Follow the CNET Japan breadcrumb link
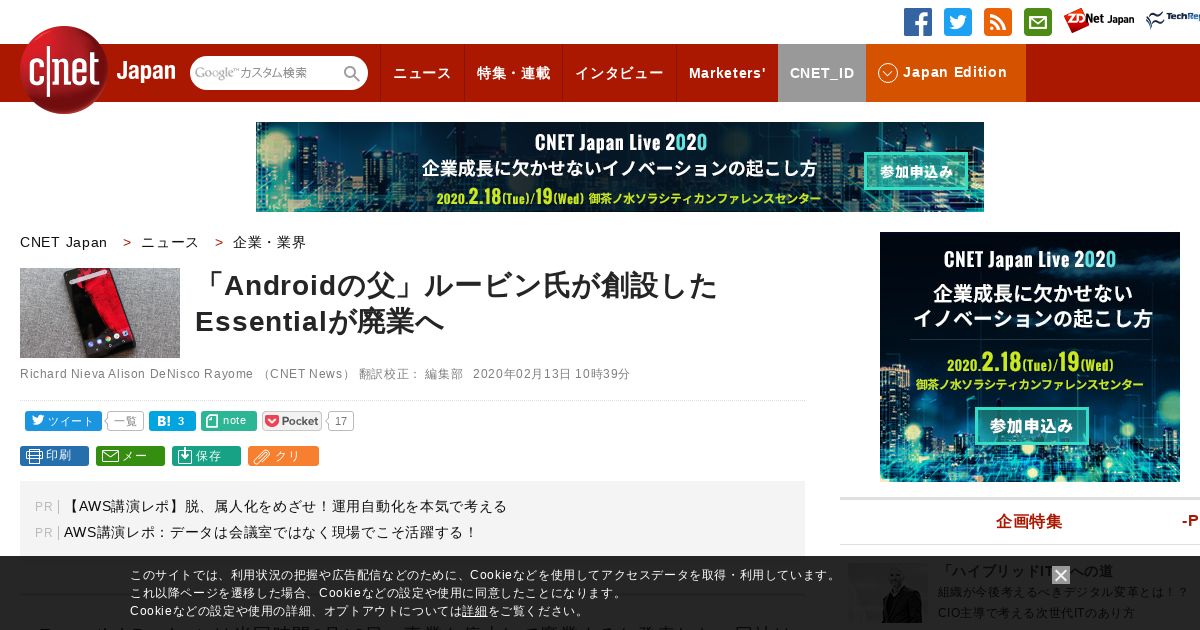The image size is (1200, 630). [63, 242]
